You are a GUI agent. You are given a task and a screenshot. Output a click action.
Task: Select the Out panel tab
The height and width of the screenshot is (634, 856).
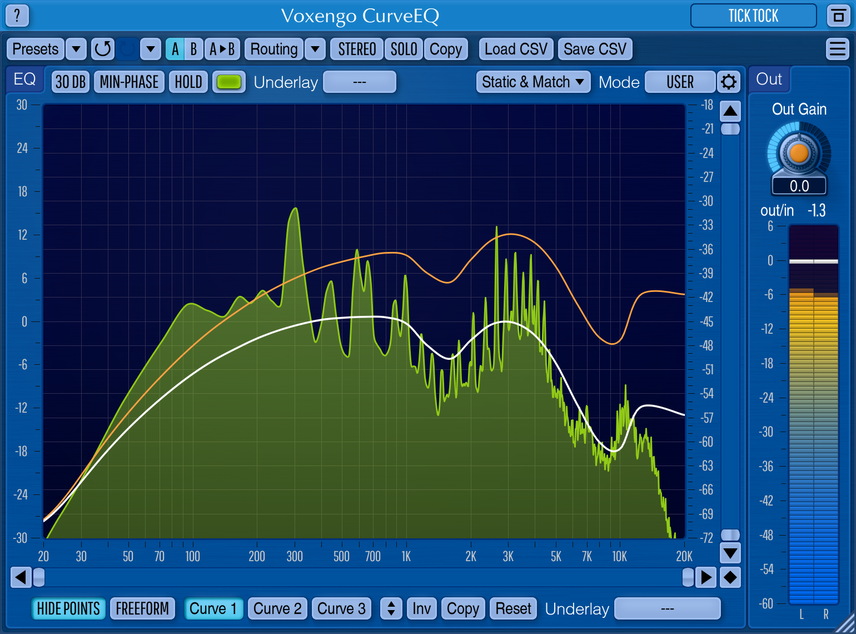tap(769, 80)
